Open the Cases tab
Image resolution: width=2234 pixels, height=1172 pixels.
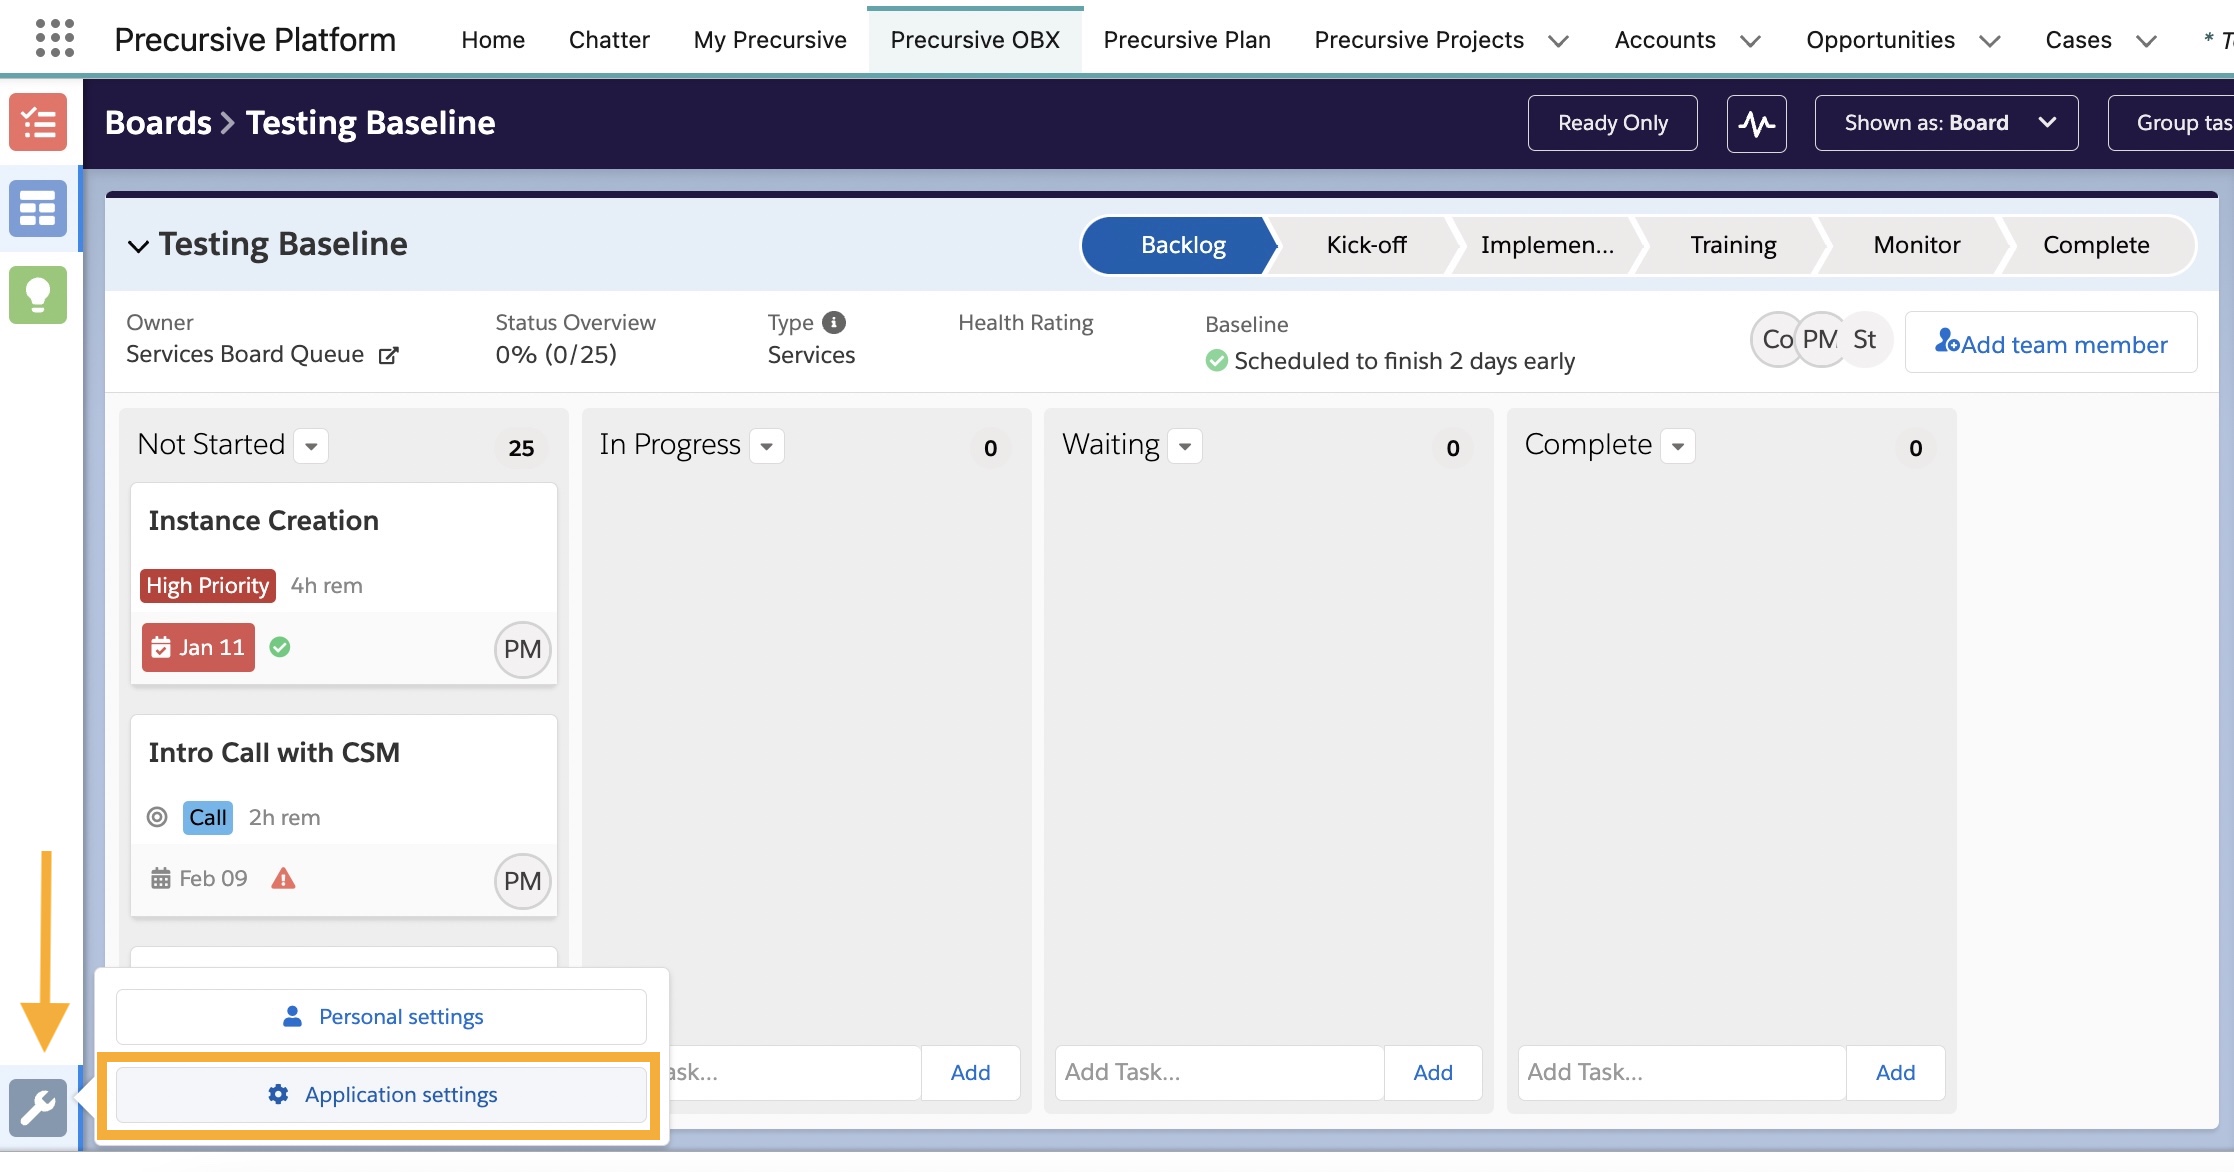pos(2078,40)
